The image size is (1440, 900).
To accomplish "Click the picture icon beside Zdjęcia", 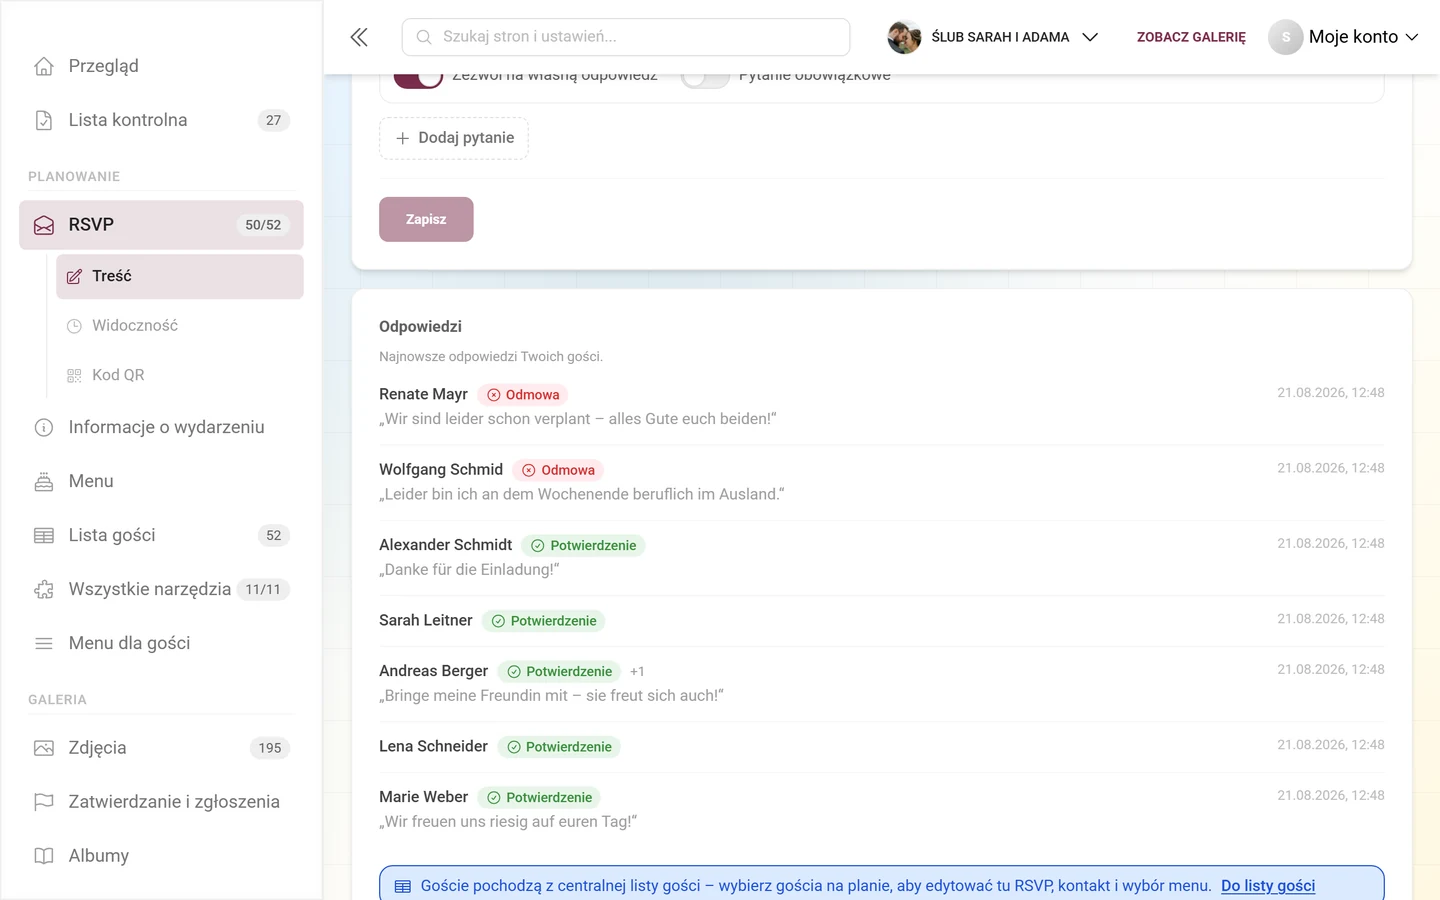I will pyautogui.click(x=44, y=748).
